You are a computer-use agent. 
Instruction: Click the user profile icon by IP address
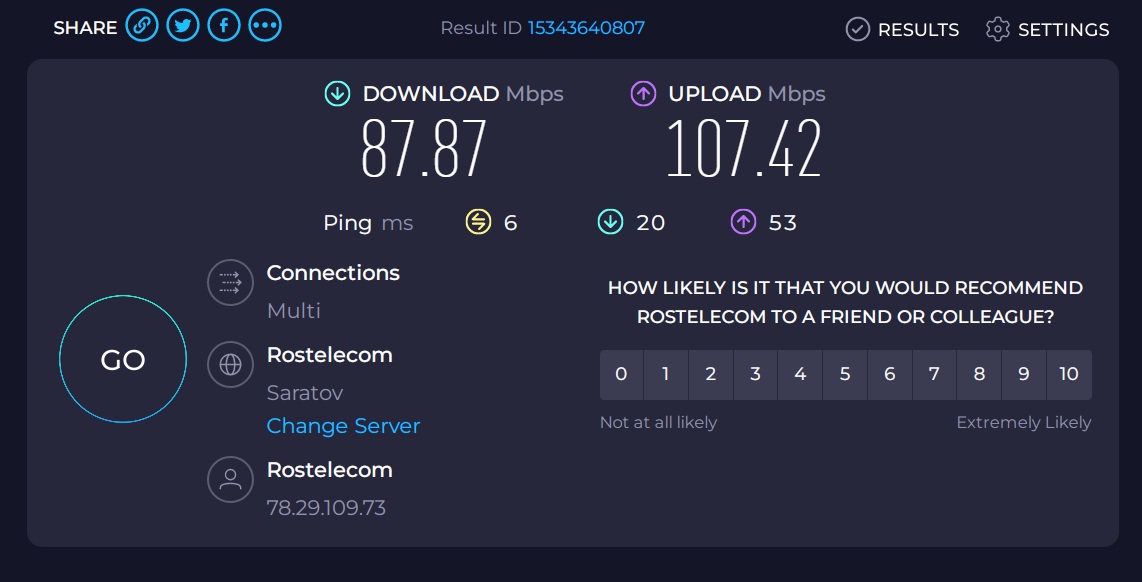(x=230, y=479)
